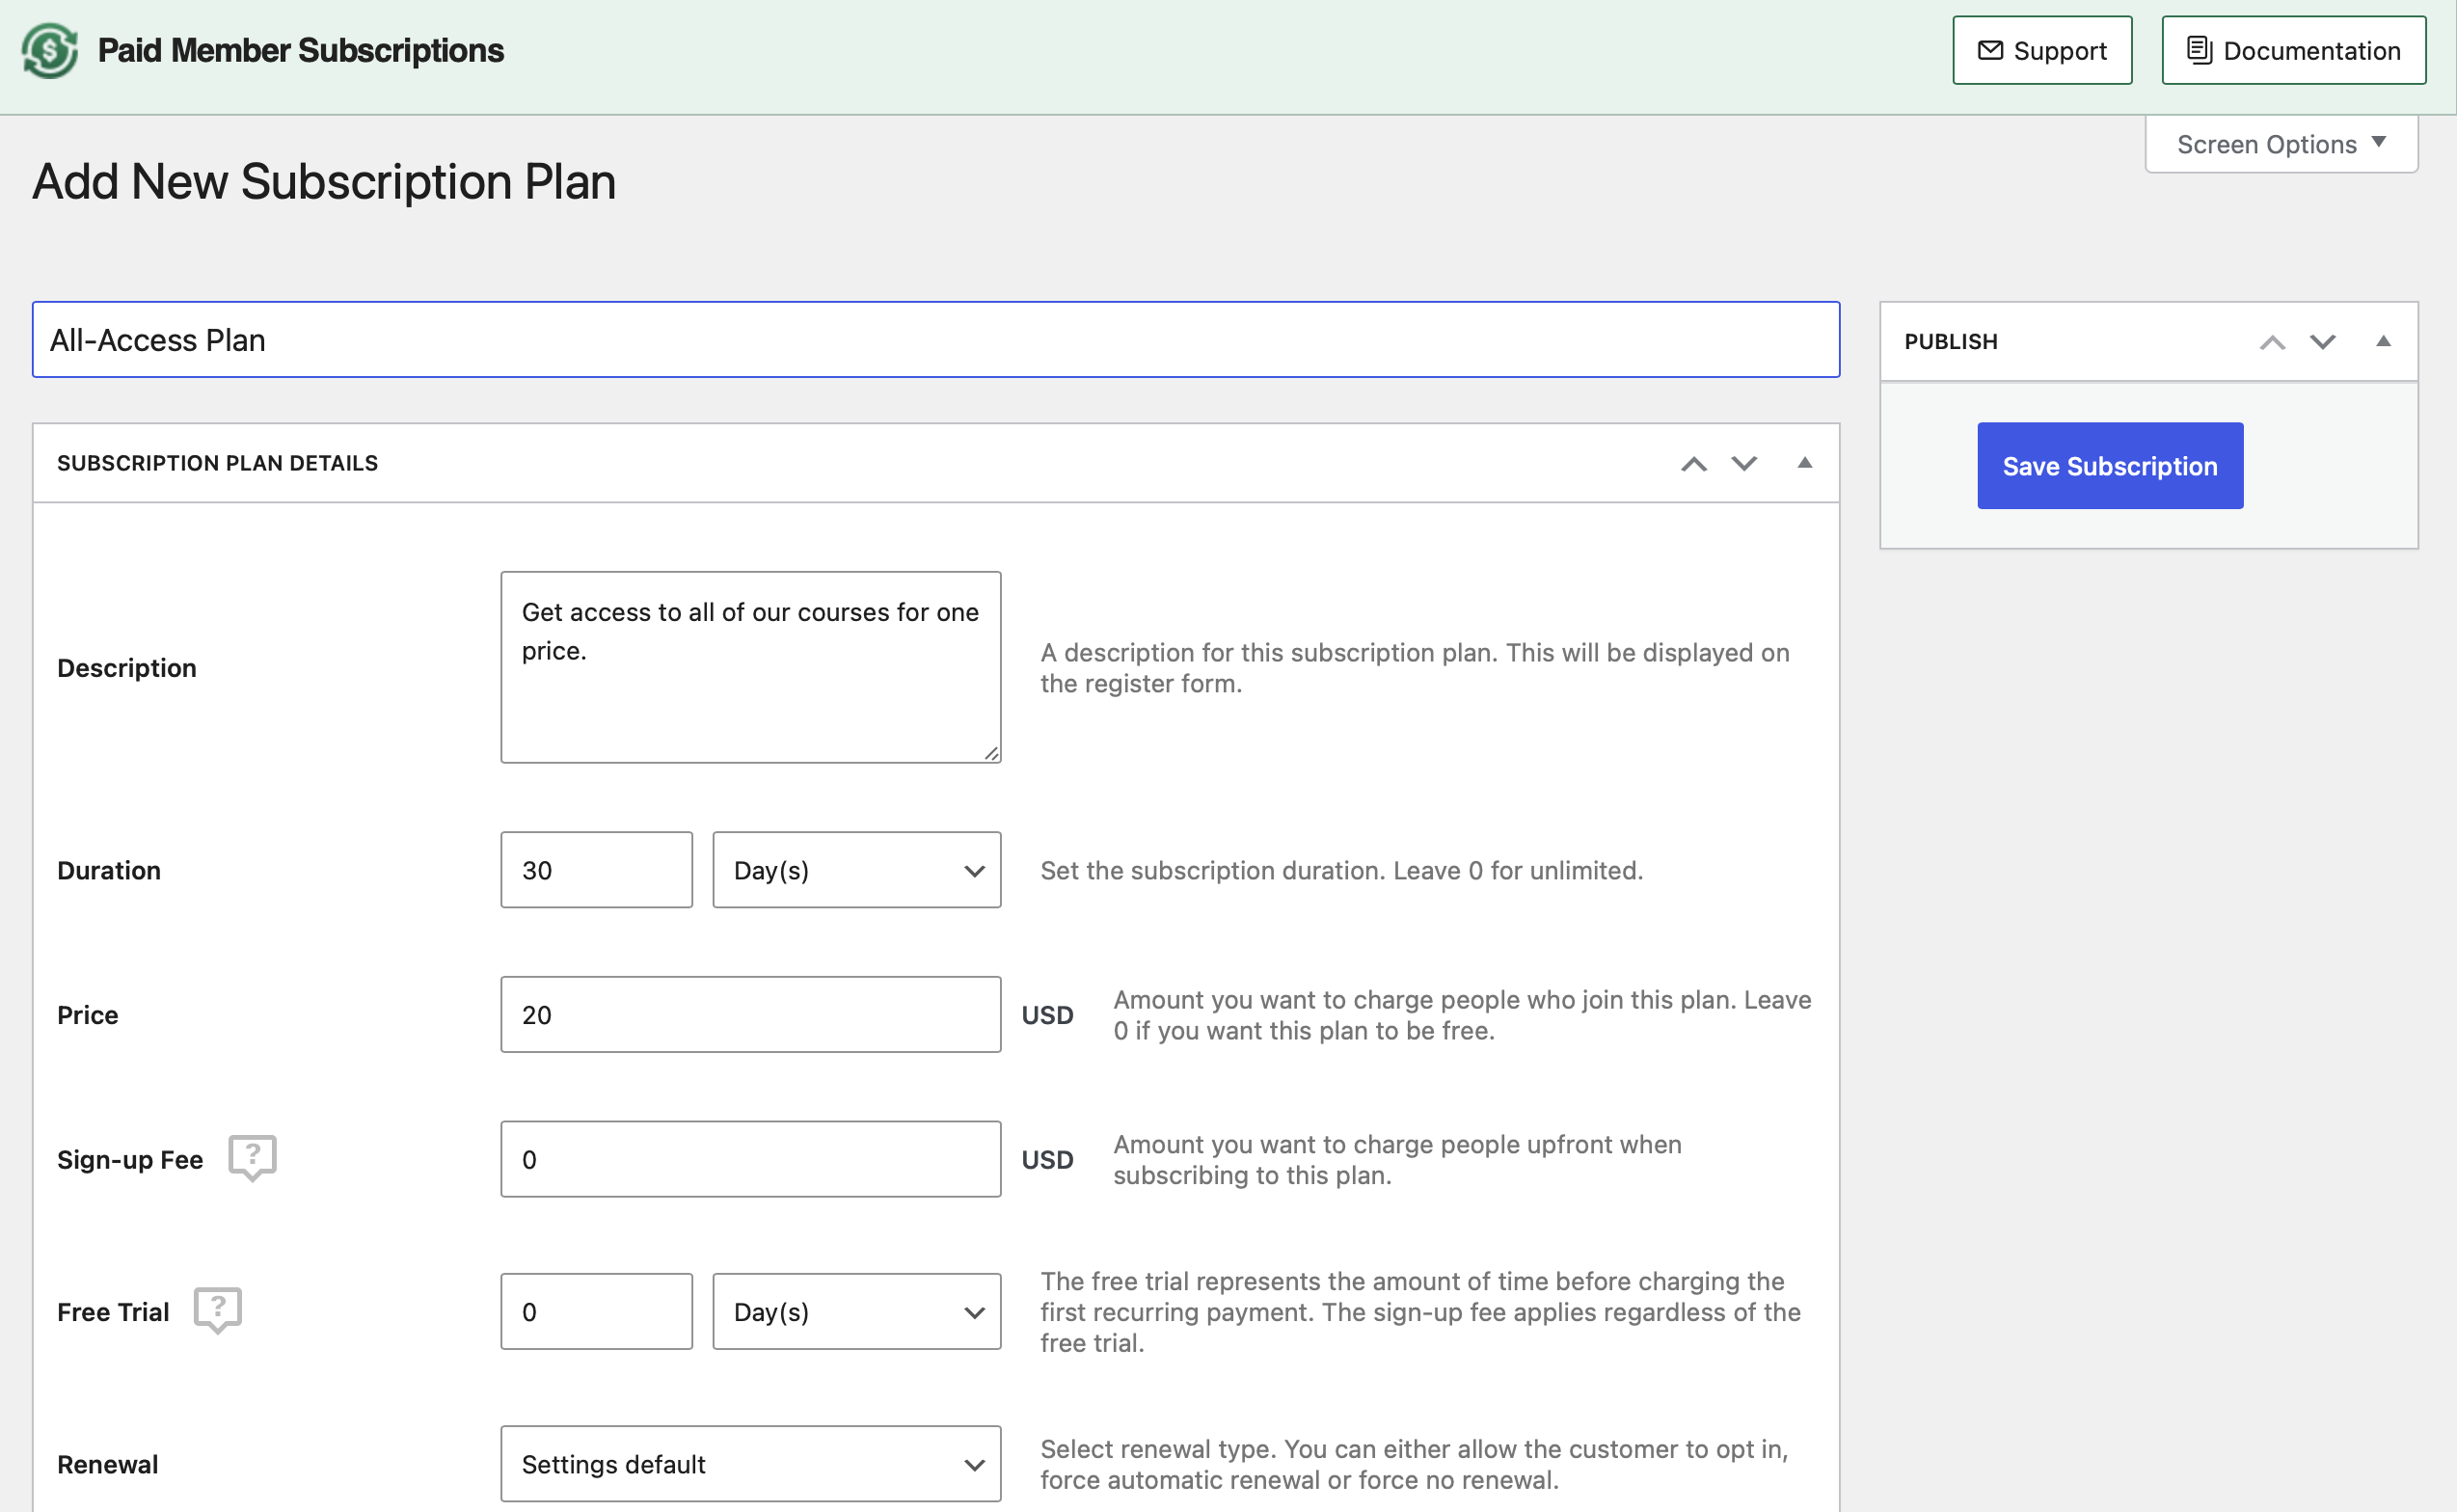This screenshot has width=2457, height=1512.
Task: Click the Paid Member Subscriptions logo icon
Action: tap(50, 50)
